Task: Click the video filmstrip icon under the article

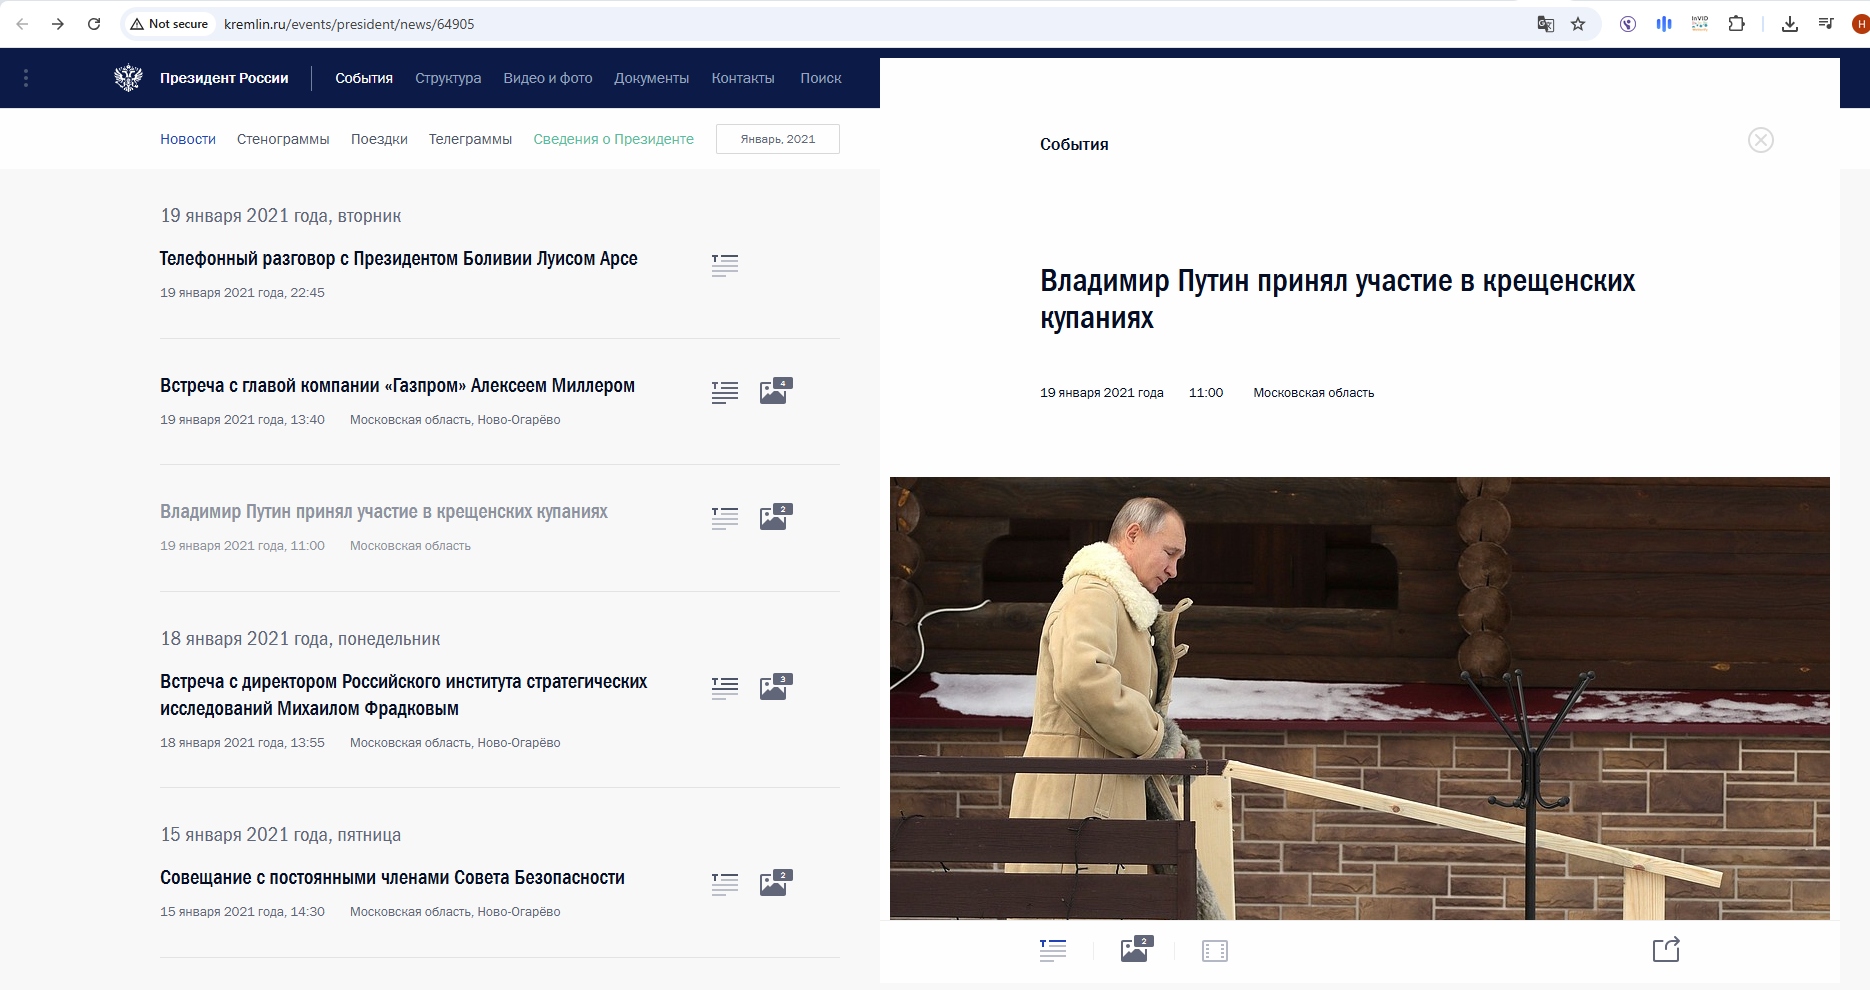Action: tap(1214, 951)
